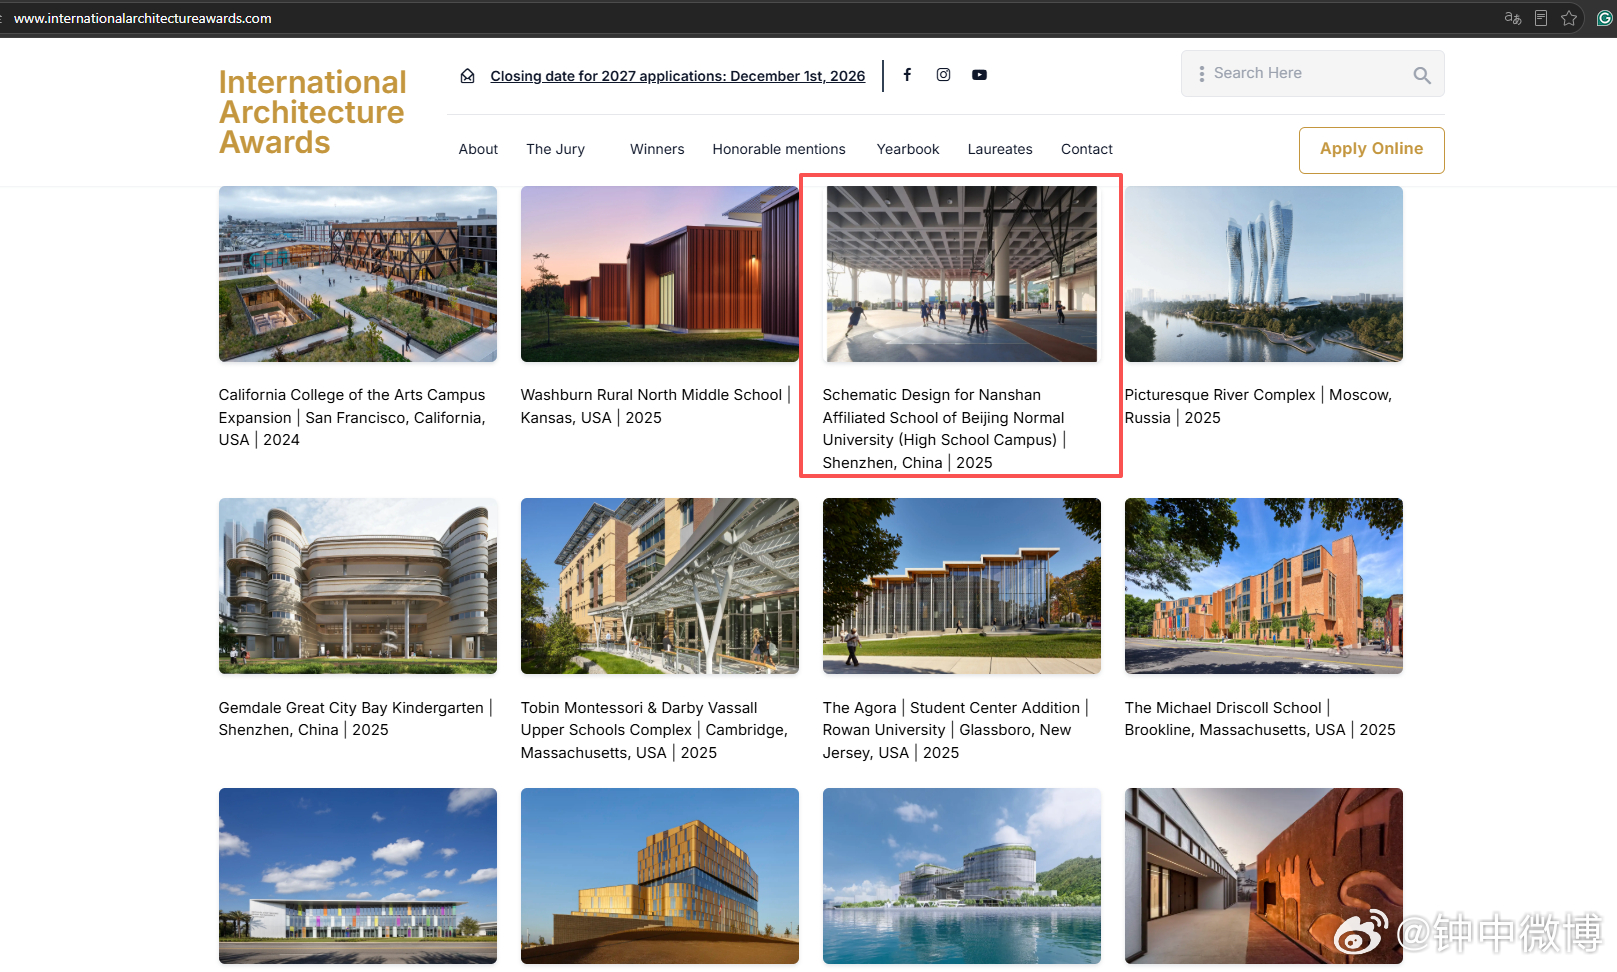Open The Jury menu item
Screen dimensions: 1617x972
coord(555,149)
